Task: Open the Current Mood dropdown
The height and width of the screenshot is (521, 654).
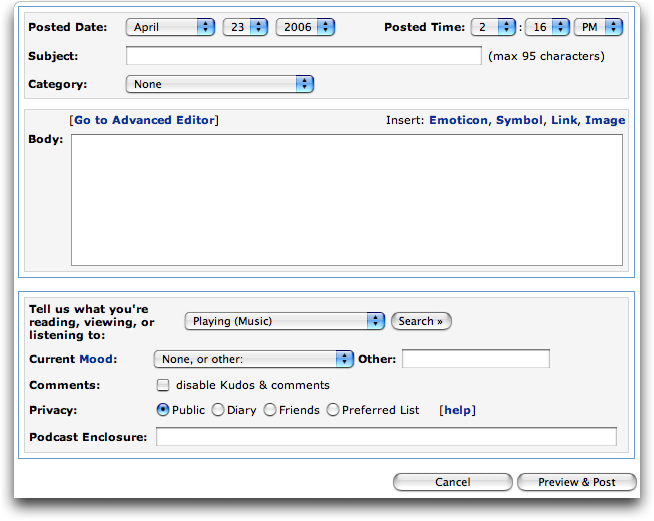Action: [254, 359]
